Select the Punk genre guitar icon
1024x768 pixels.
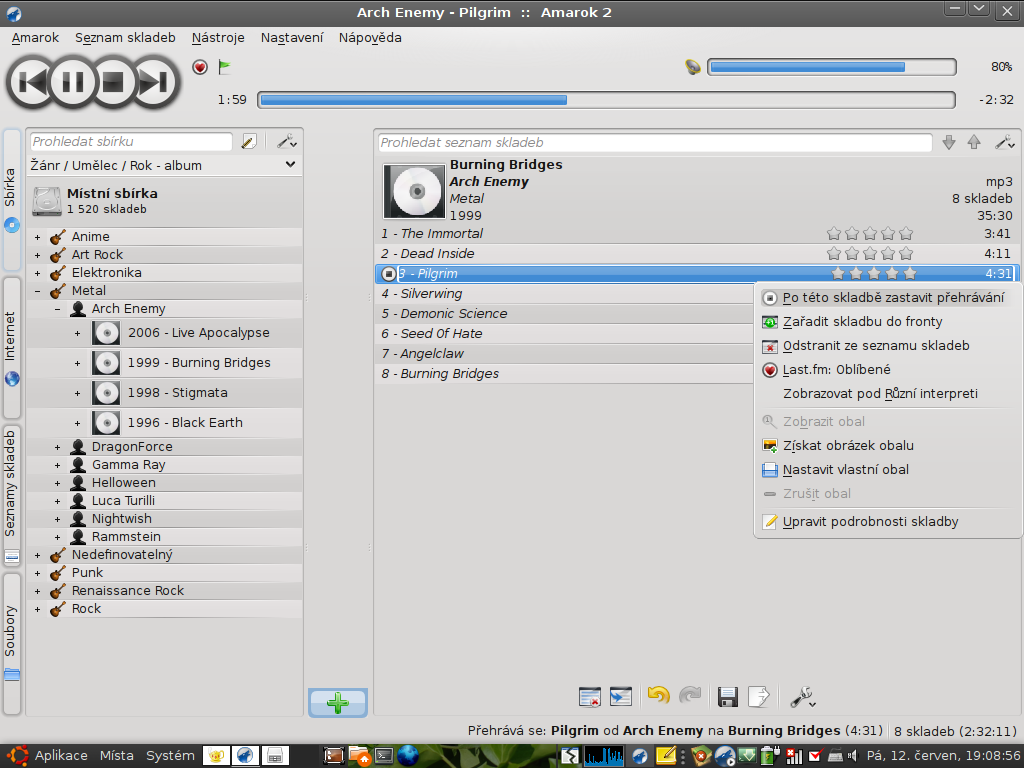pos(58,573)
